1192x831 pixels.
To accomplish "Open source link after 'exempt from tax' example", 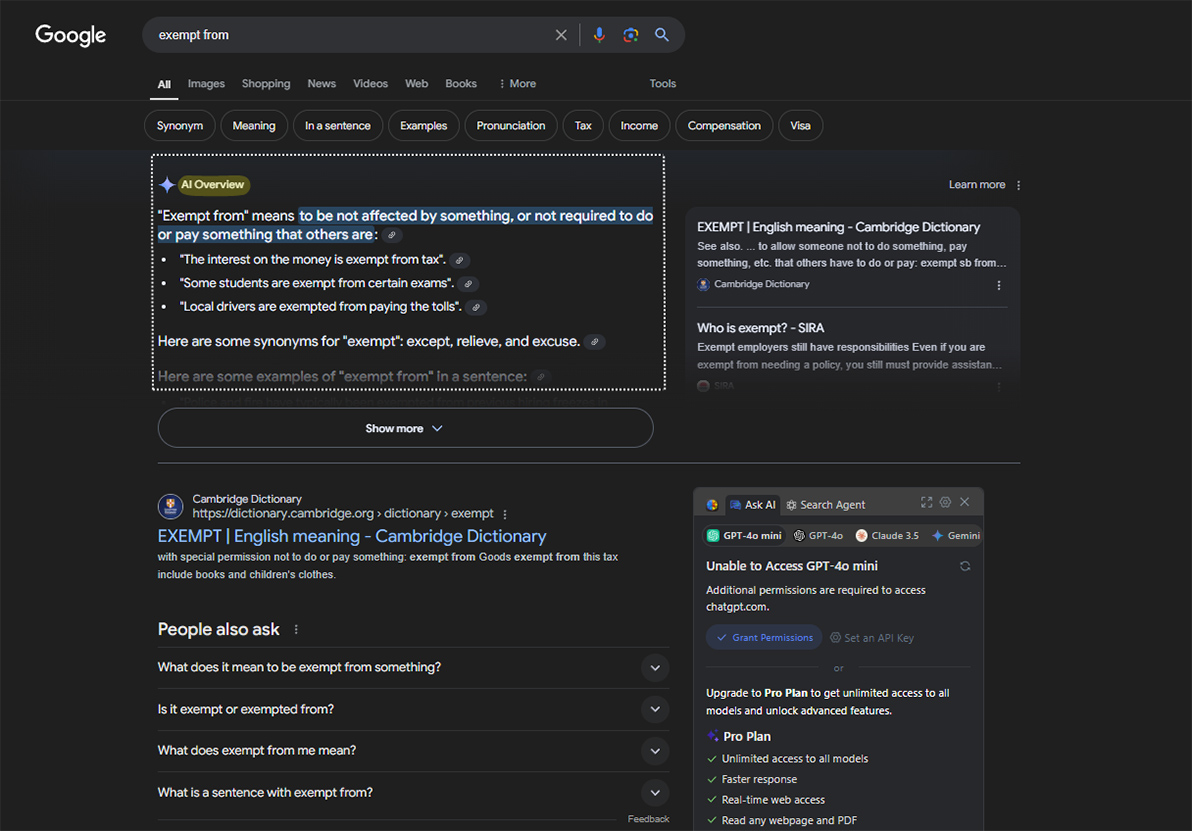I will [x=459, y=261].
